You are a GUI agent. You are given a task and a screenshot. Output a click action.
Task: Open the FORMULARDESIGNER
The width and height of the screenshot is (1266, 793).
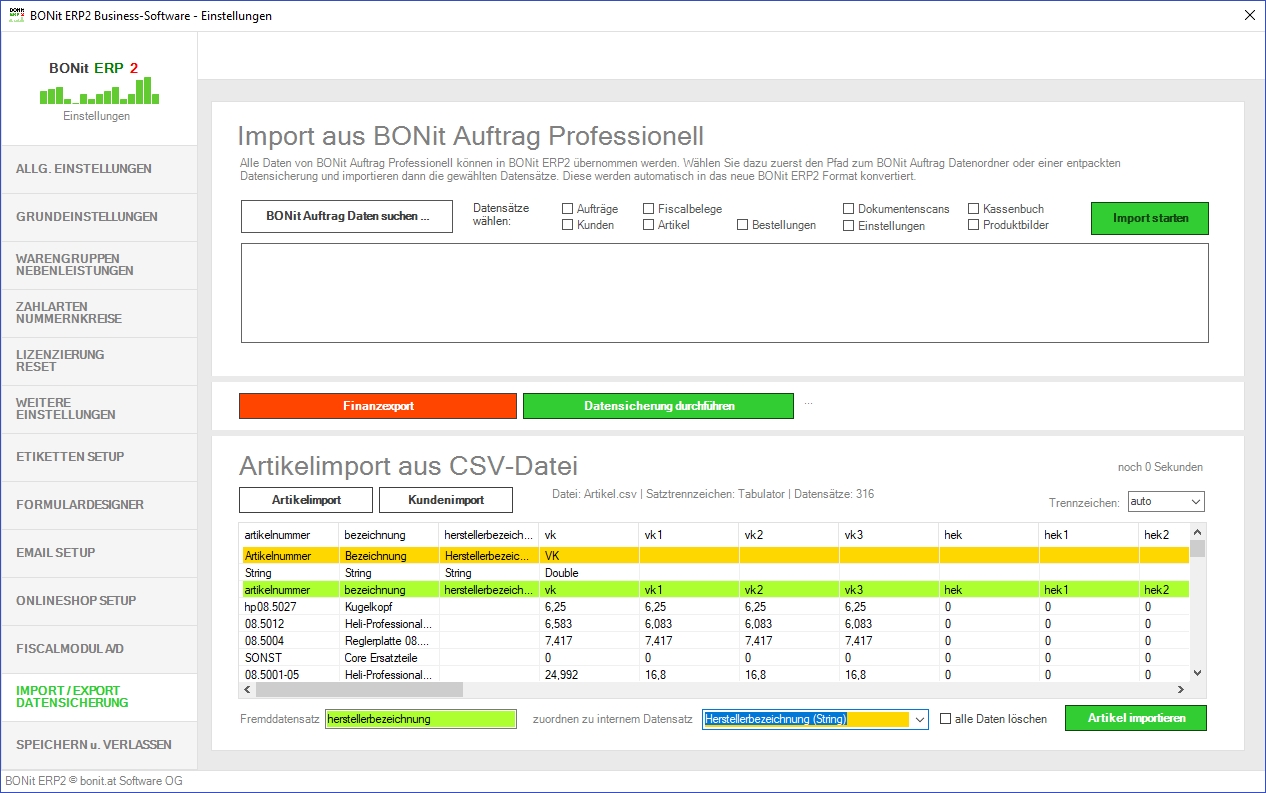[x=99, y=505]
